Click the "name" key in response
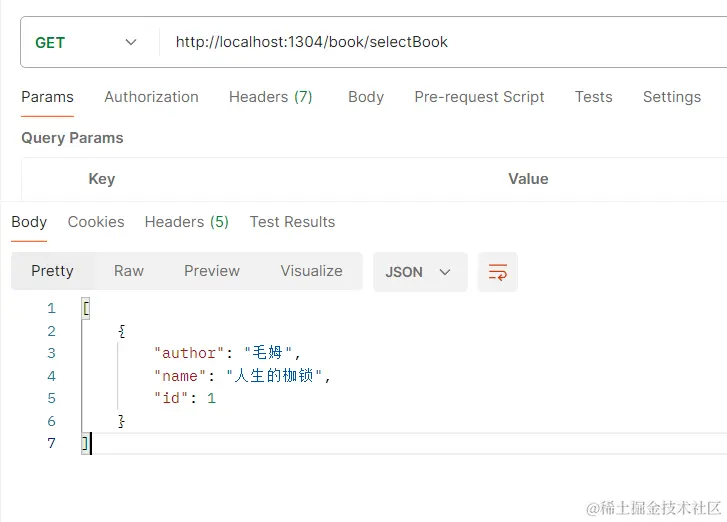Viewport: 727px width, 522px height. pos(180,376)
